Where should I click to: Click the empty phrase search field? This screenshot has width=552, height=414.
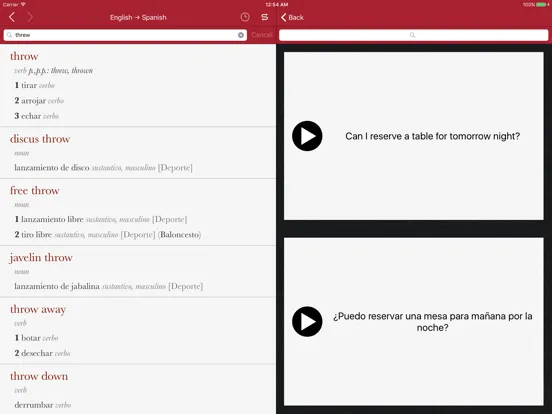coord(414,35)
